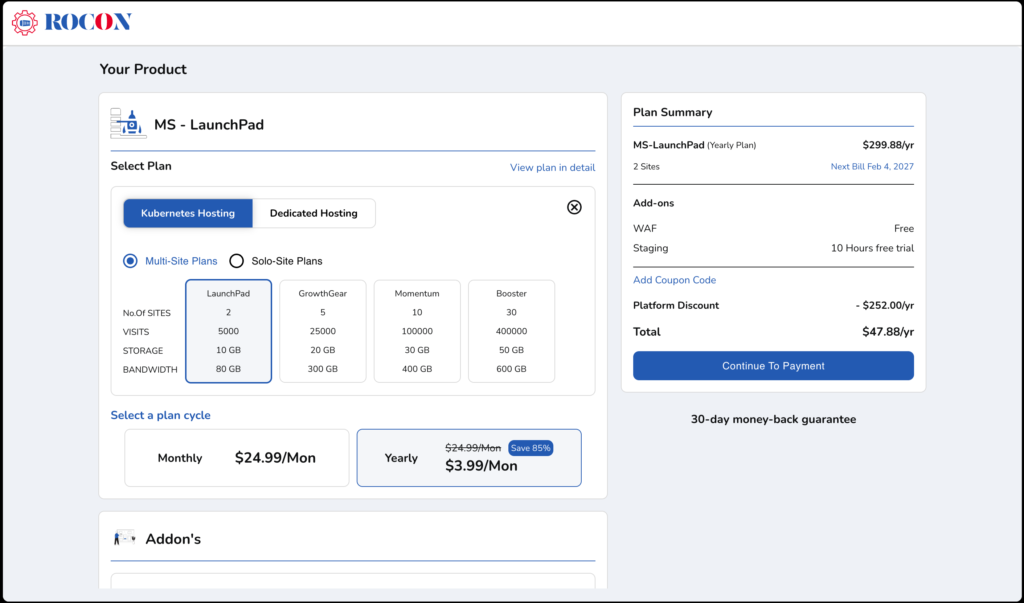Screen dimensions: 1024x603
Task: Choose the Booster plan card
Action: [x=511, y=331]
